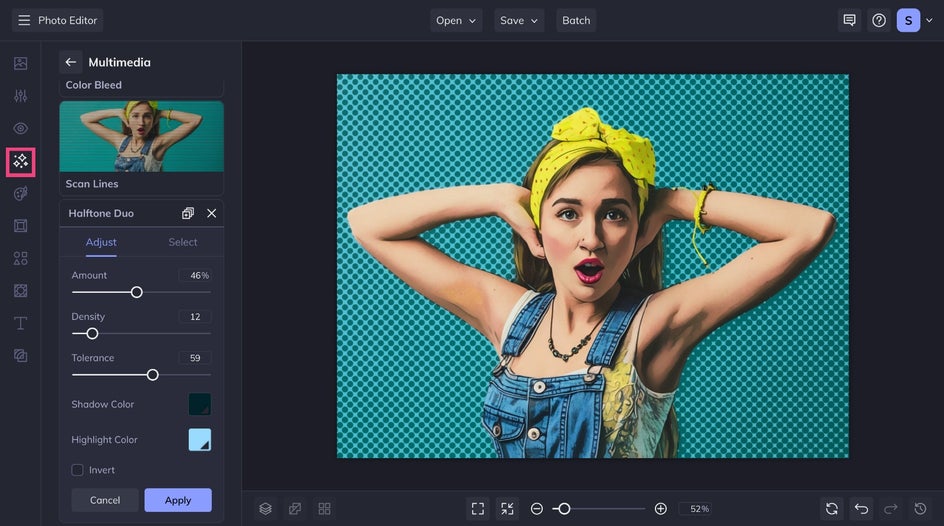Click the undo arrow icon
Viewport: 944px width, 526px height.
[x=861, y=509]
